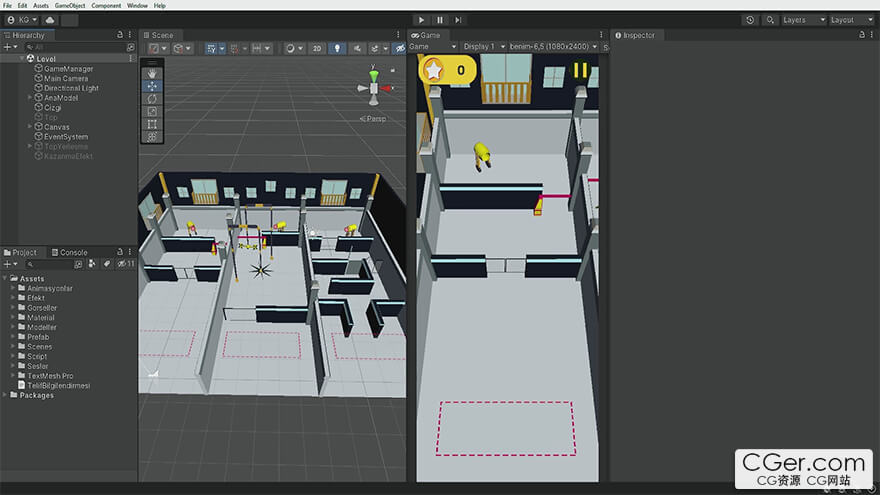Screen dimensions: 880x495
Task: Toggle scene lighting bulb icon
Action: tap(337, 48)
